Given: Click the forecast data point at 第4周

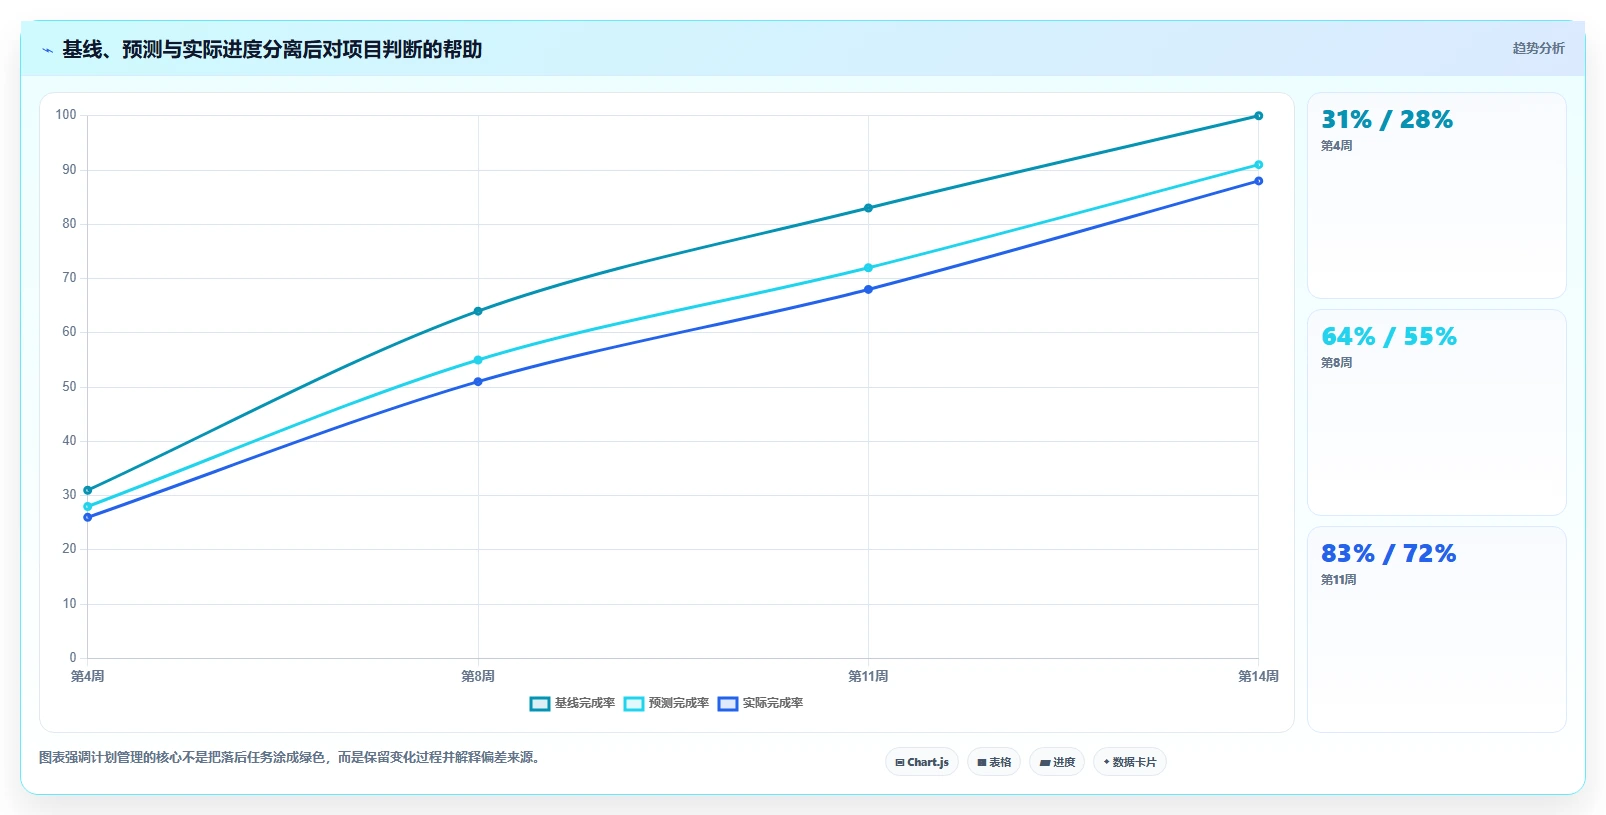Looking at the screenshot, I should click(88, 506).
